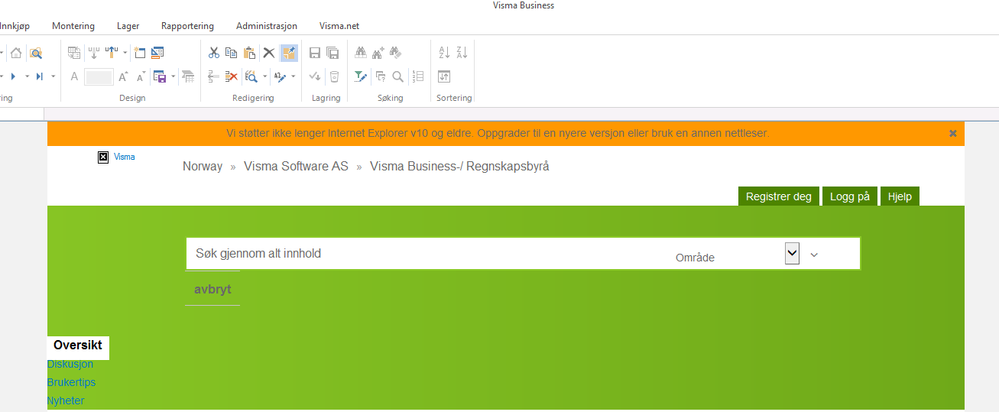Open the Brukertips link

pos(71,383)
